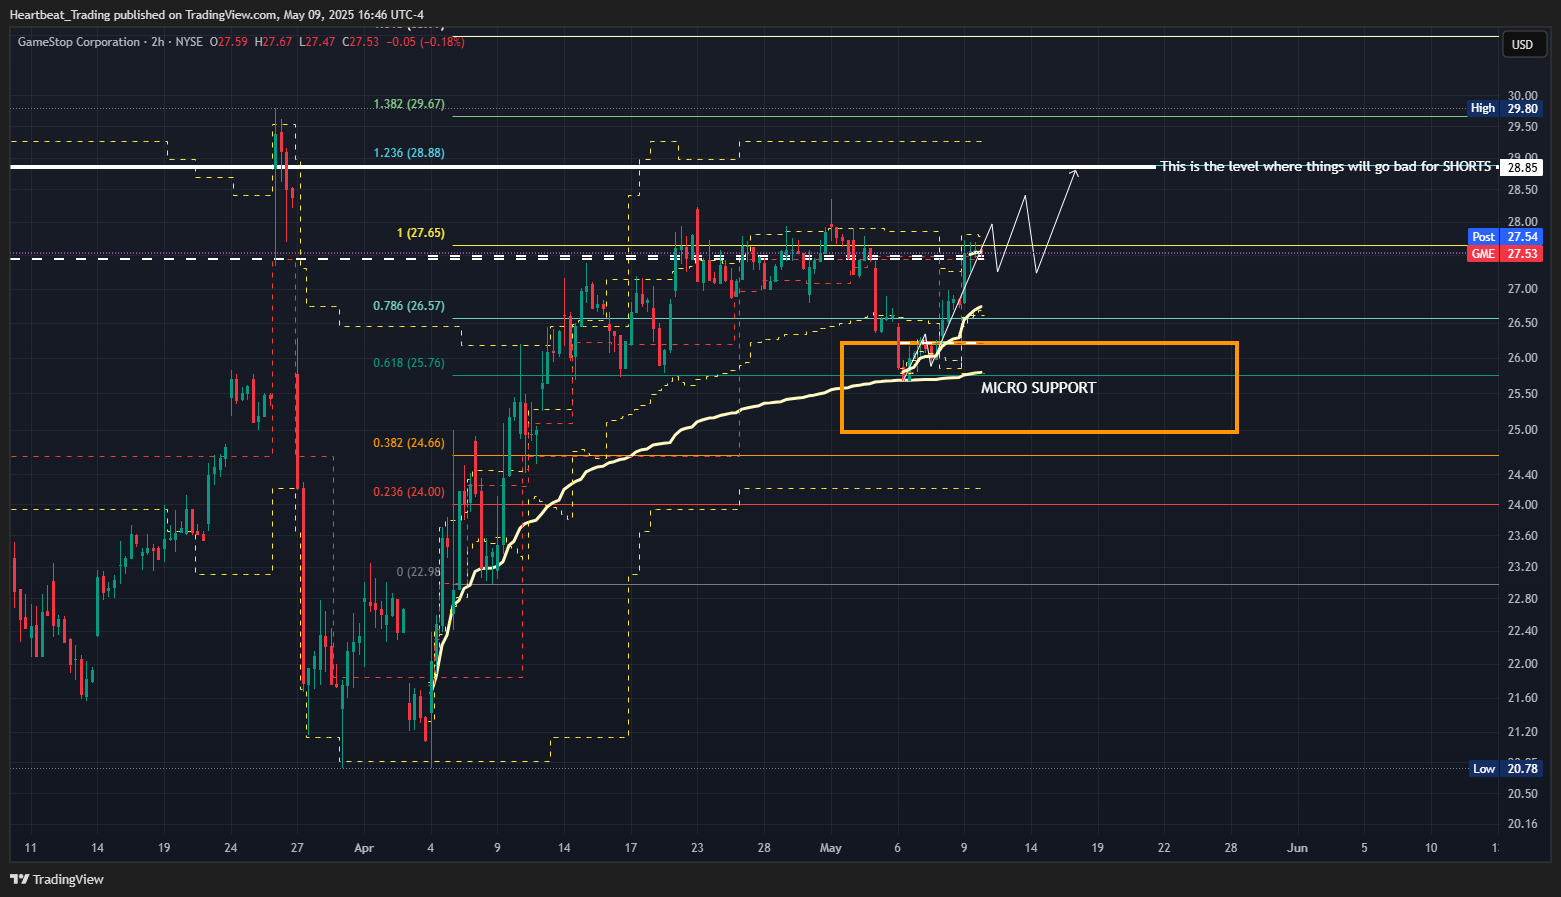Viewport: 1561px width, 897px height.
Task: Select the MICRO SUPPORT text label
Action: pos(1038,388)
